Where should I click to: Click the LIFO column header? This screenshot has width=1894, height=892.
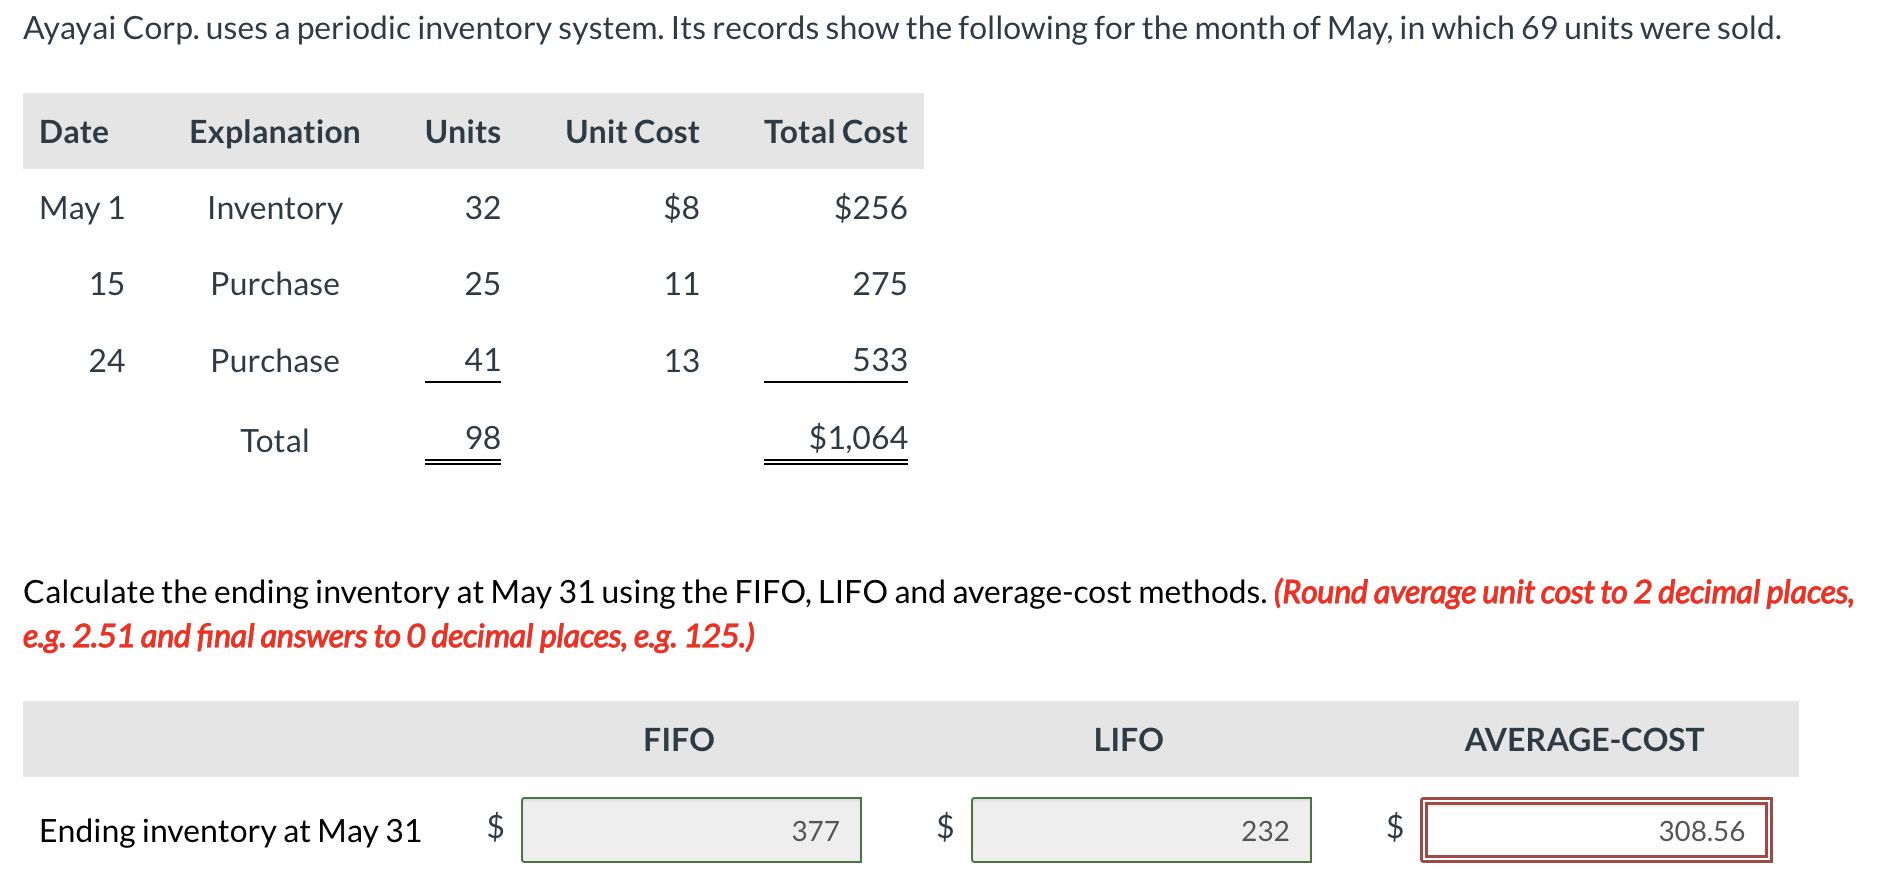coord(1128,740)
